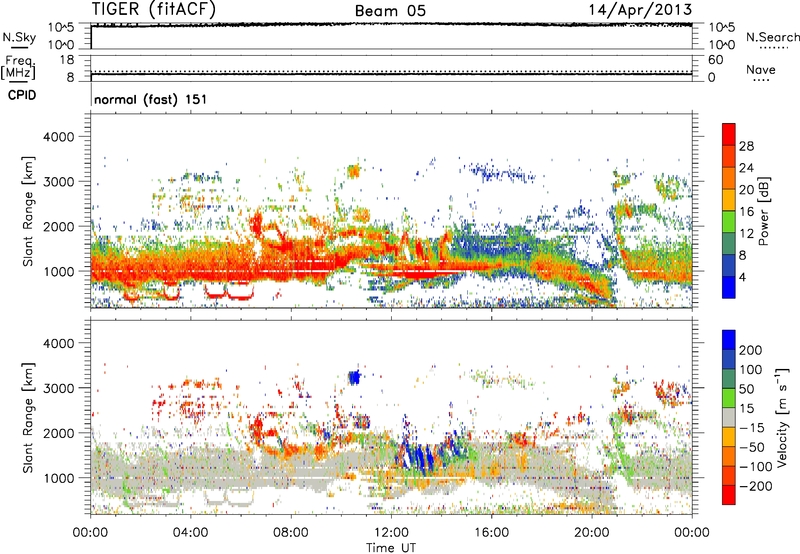
Task: Click the "Freq. [MHz]" axis label
Action: click(x=19, y=67)
